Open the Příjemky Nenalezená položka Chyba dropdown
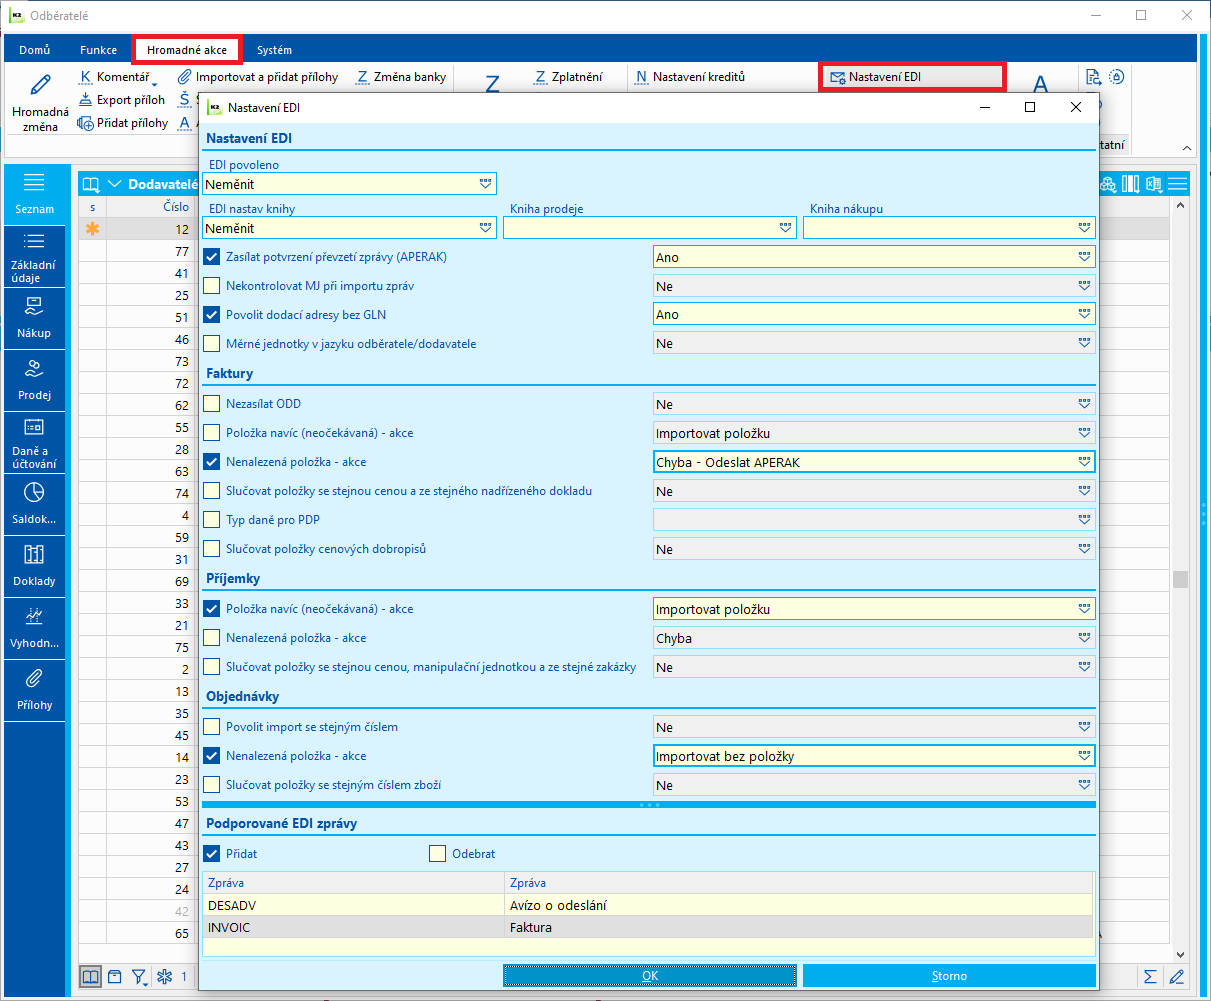This screenshot has width=1211, height=1001. coord(1085,638)
